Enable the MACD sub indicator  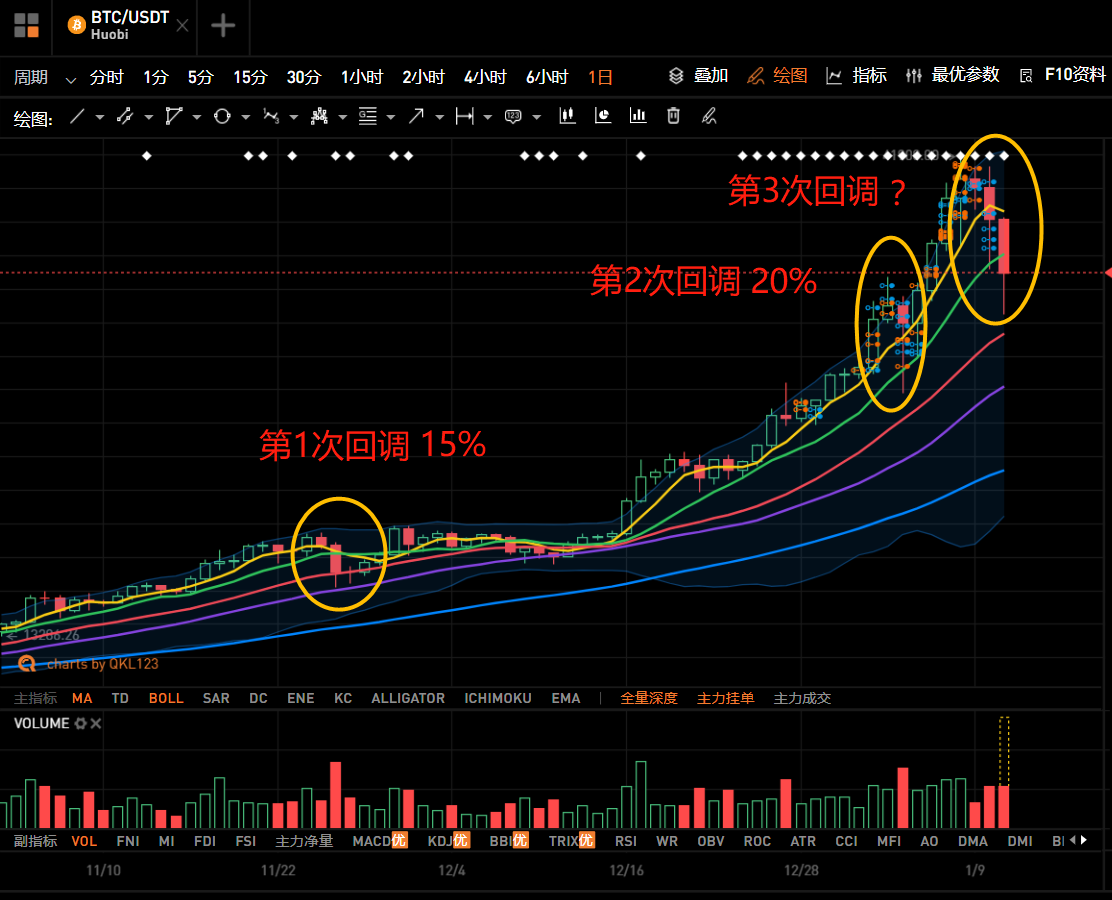click(x=379, y=841)
